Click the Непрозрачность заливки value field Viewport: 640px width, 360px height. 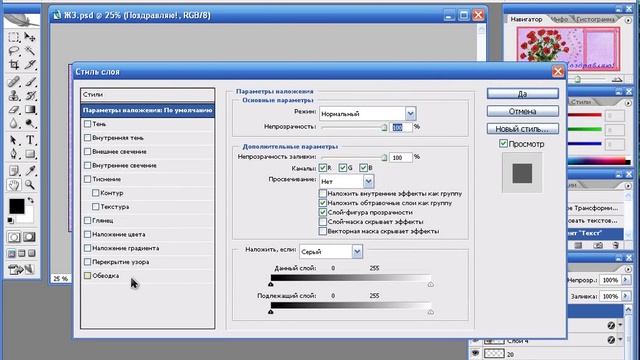(x=401, y=157)
